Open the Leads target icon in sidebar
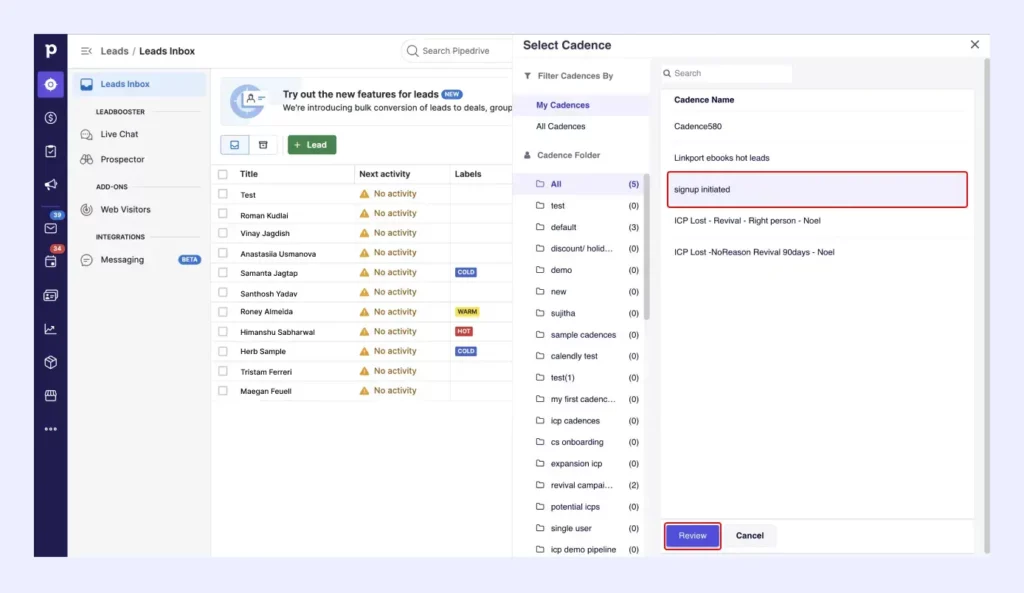The image size is (1024, 593). (50, 84)
